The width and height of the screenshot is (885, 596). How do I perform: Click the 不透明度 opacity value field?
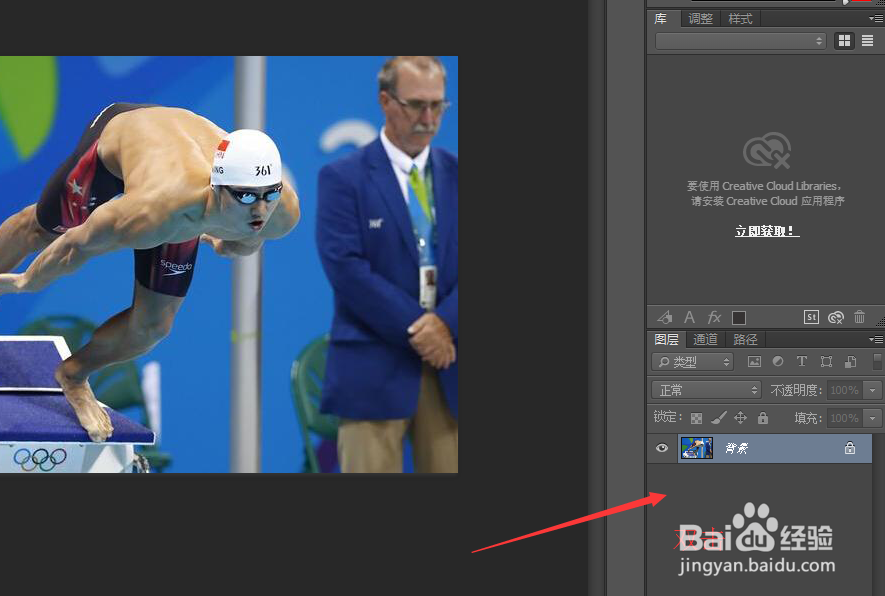click(845, 390)
